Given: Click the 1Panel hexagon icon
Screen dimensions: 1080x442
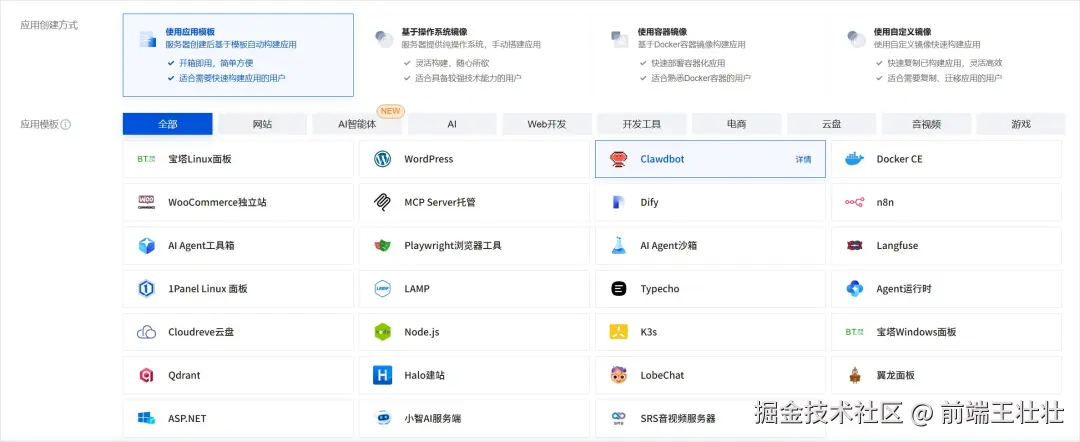Looking at the screenshot, I should pos(146,289).
